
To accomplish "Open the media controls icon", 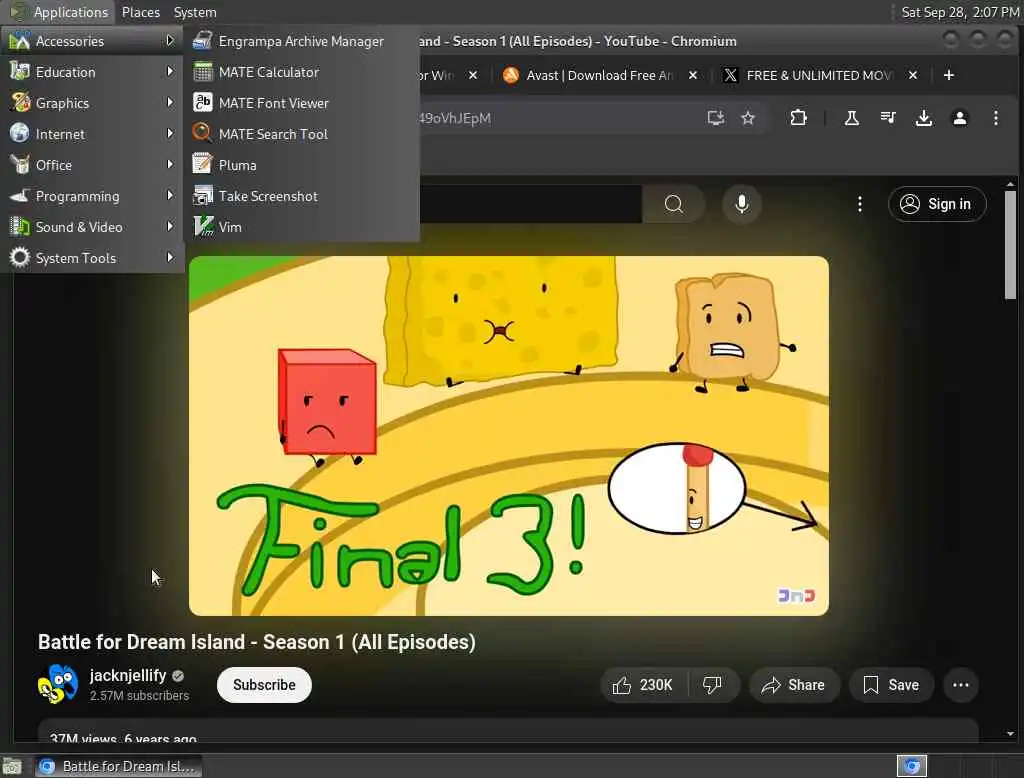I will pyautogui.click(x=888, y=118).
